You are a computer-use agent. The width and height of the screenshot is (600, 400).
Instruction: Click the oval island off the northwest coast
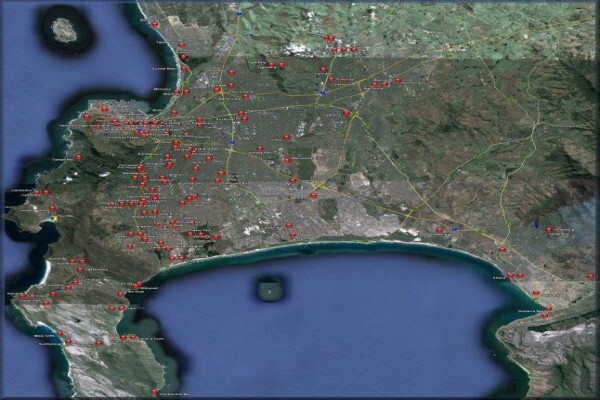tap(65, 31)
